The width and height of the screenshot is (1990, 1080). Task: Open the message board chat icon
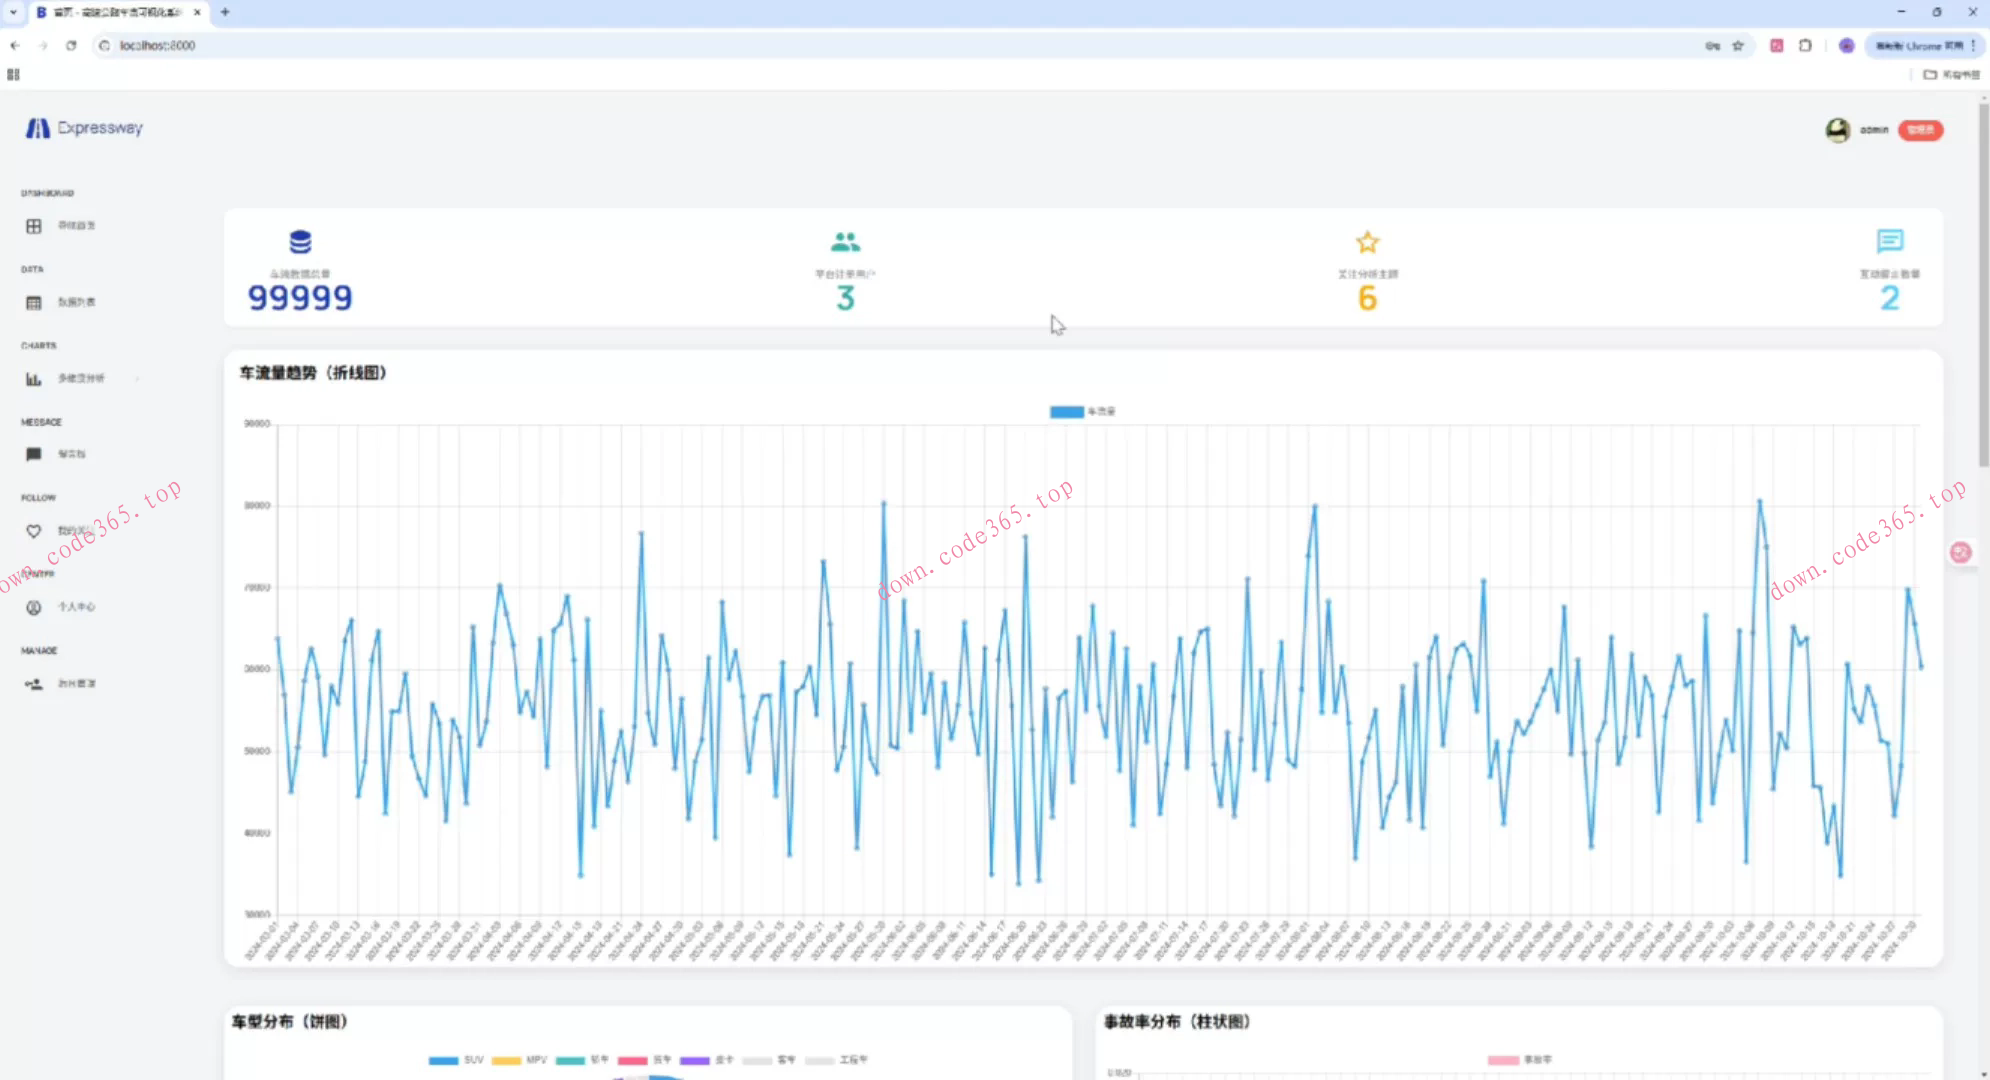(34, 454)
